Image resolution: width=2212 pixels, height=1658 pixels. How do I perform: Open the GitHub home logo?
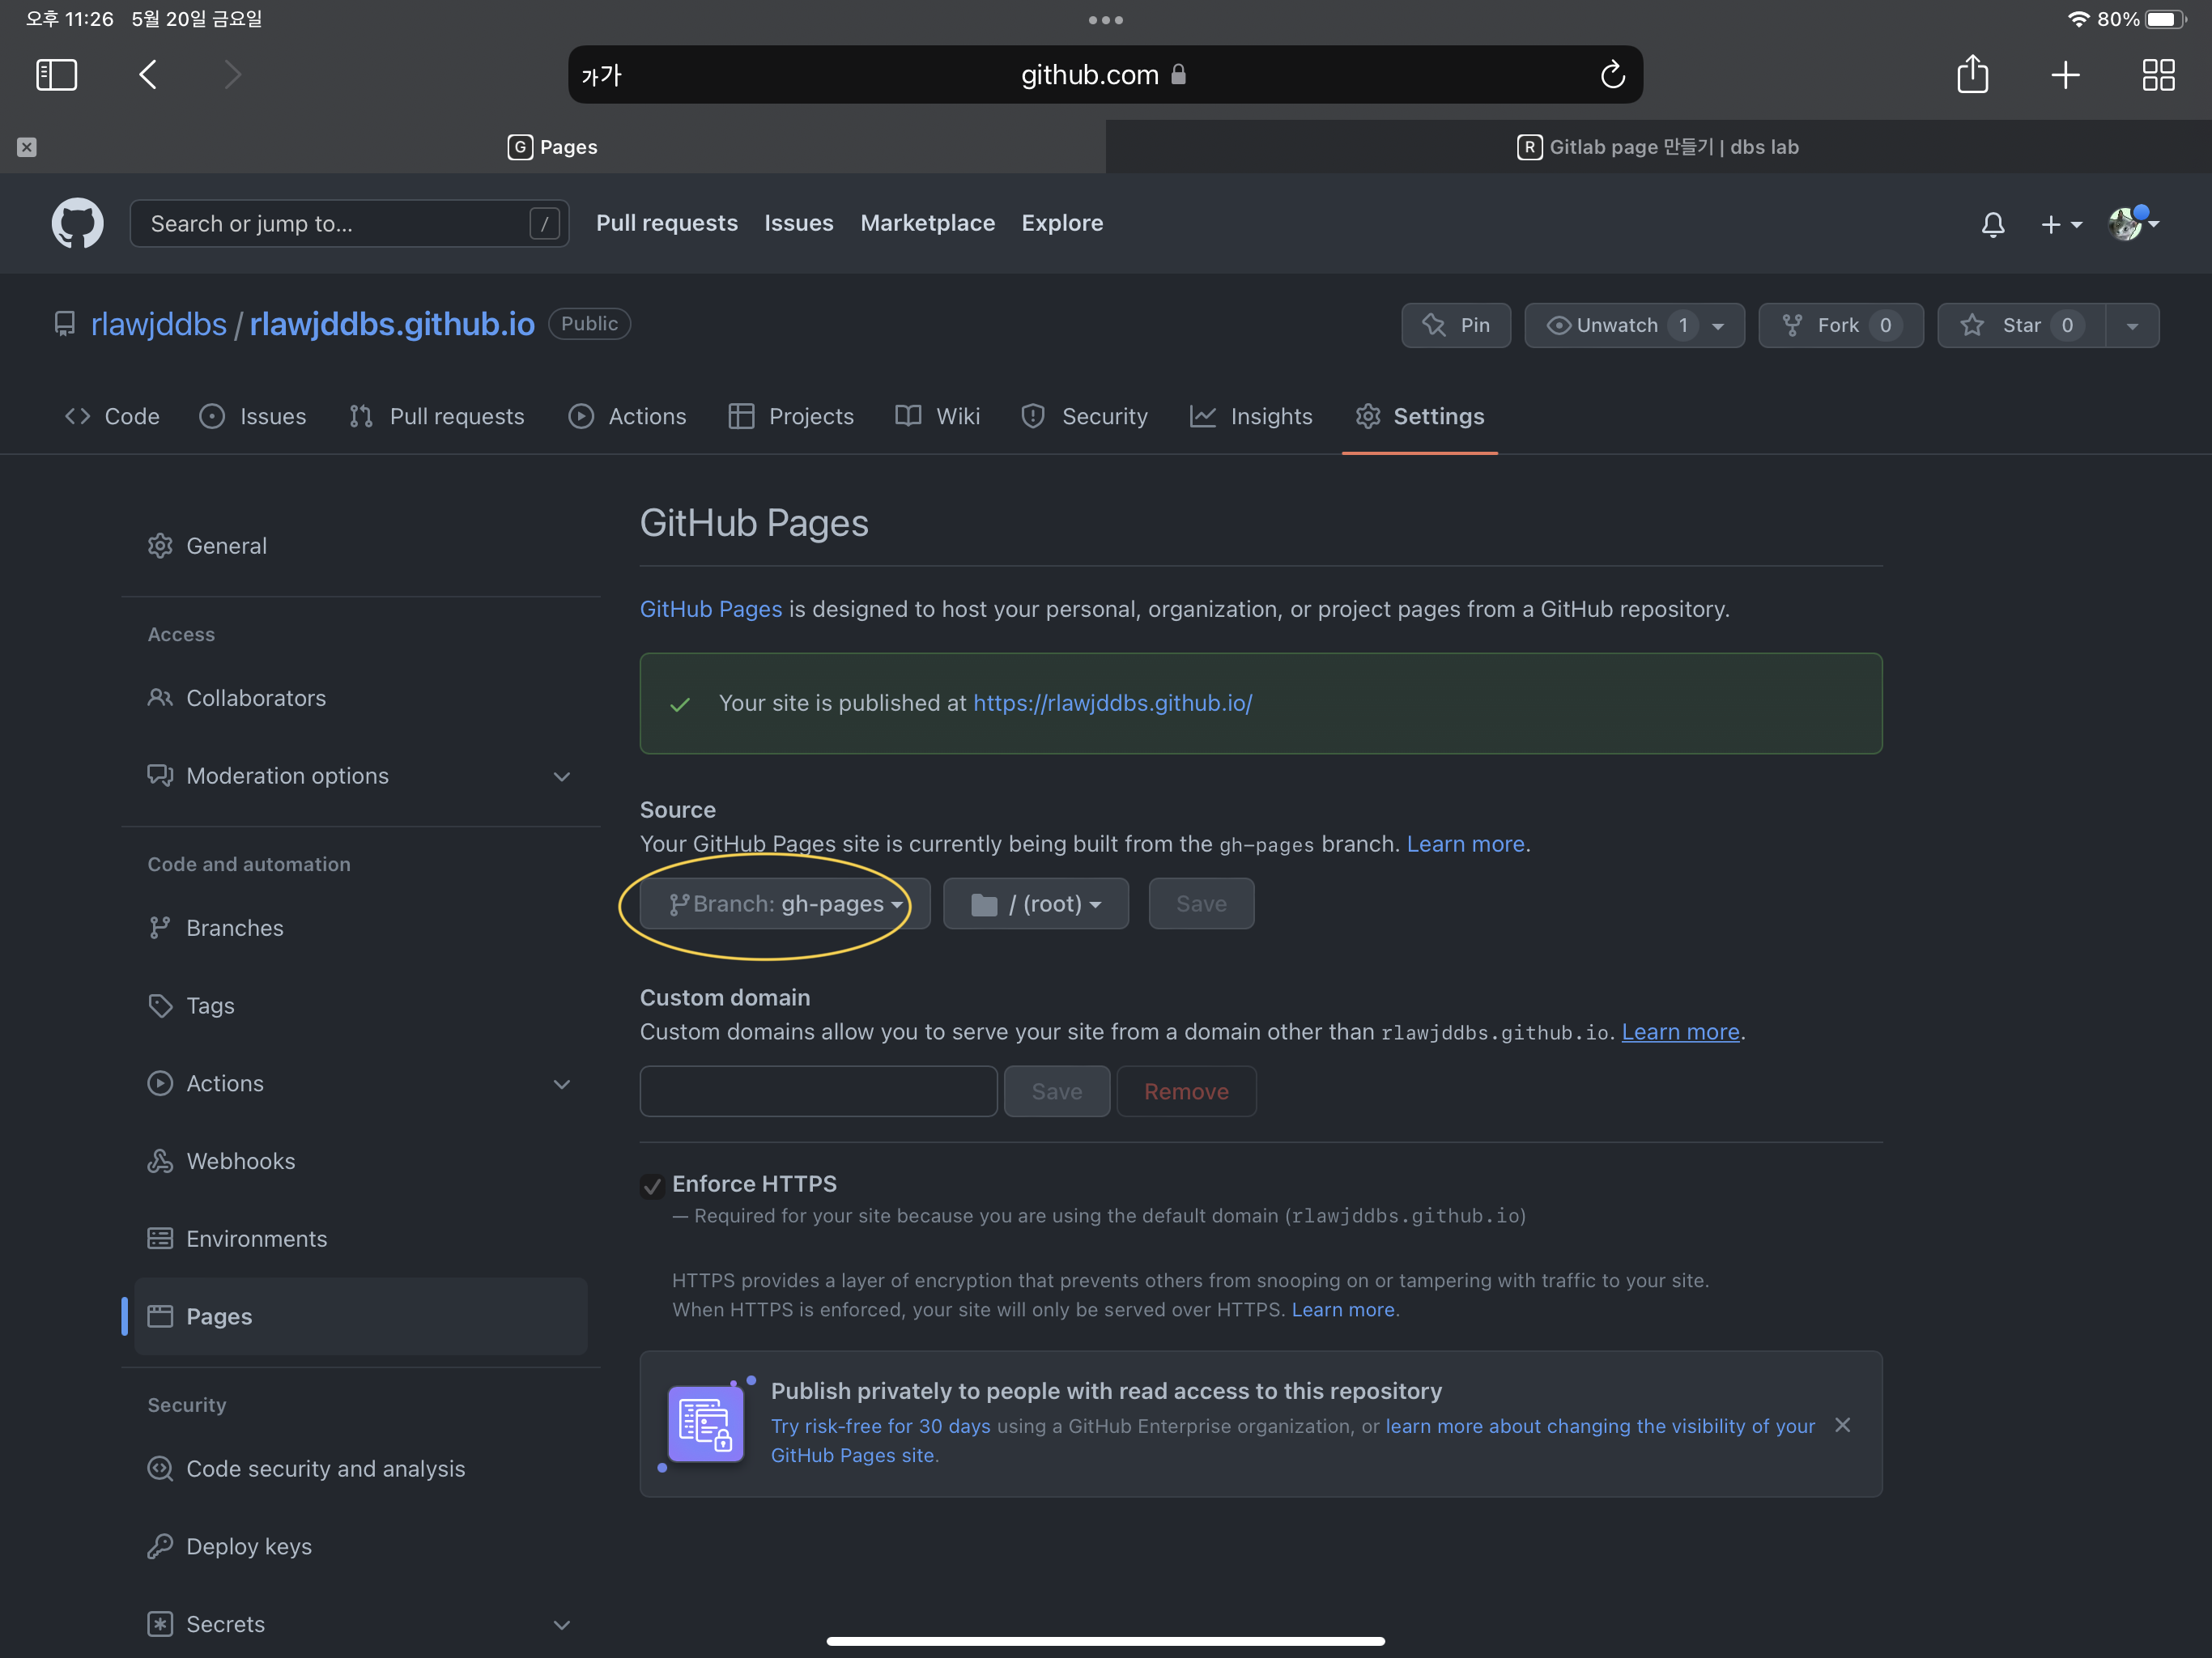click(77, 223)
